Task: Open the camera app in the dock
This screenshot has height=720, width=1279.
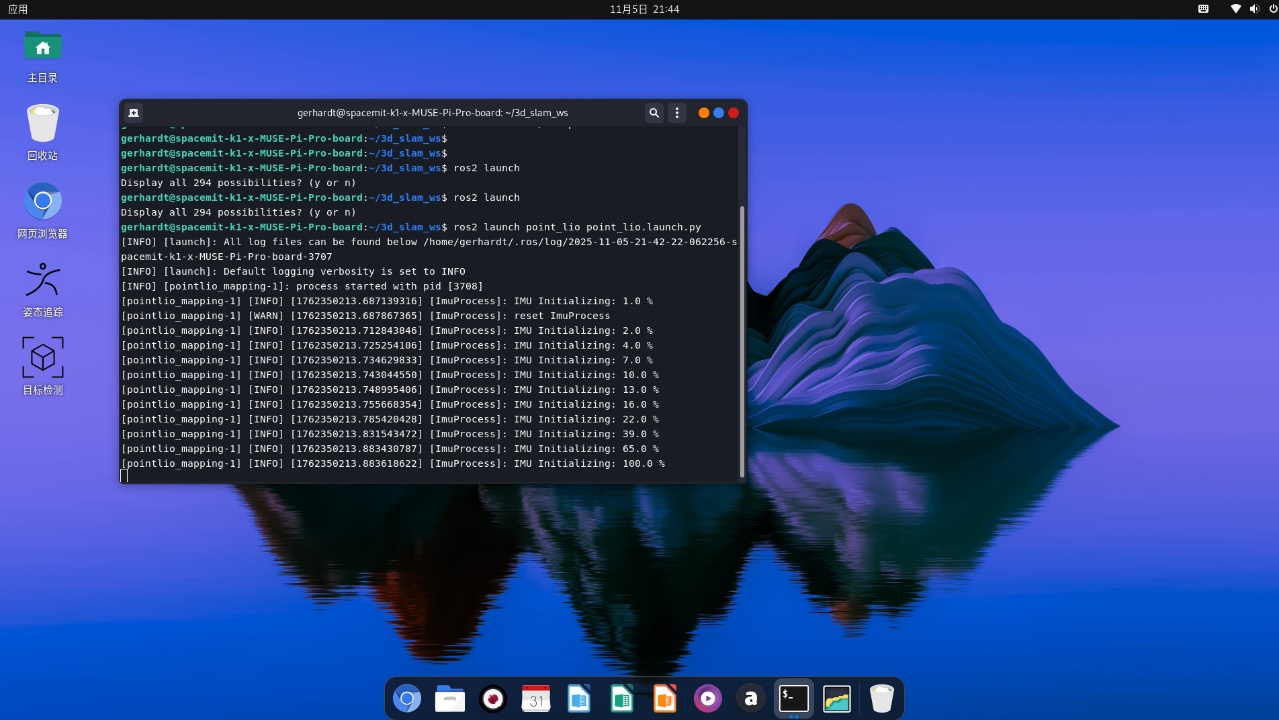Action: (493, 698)
